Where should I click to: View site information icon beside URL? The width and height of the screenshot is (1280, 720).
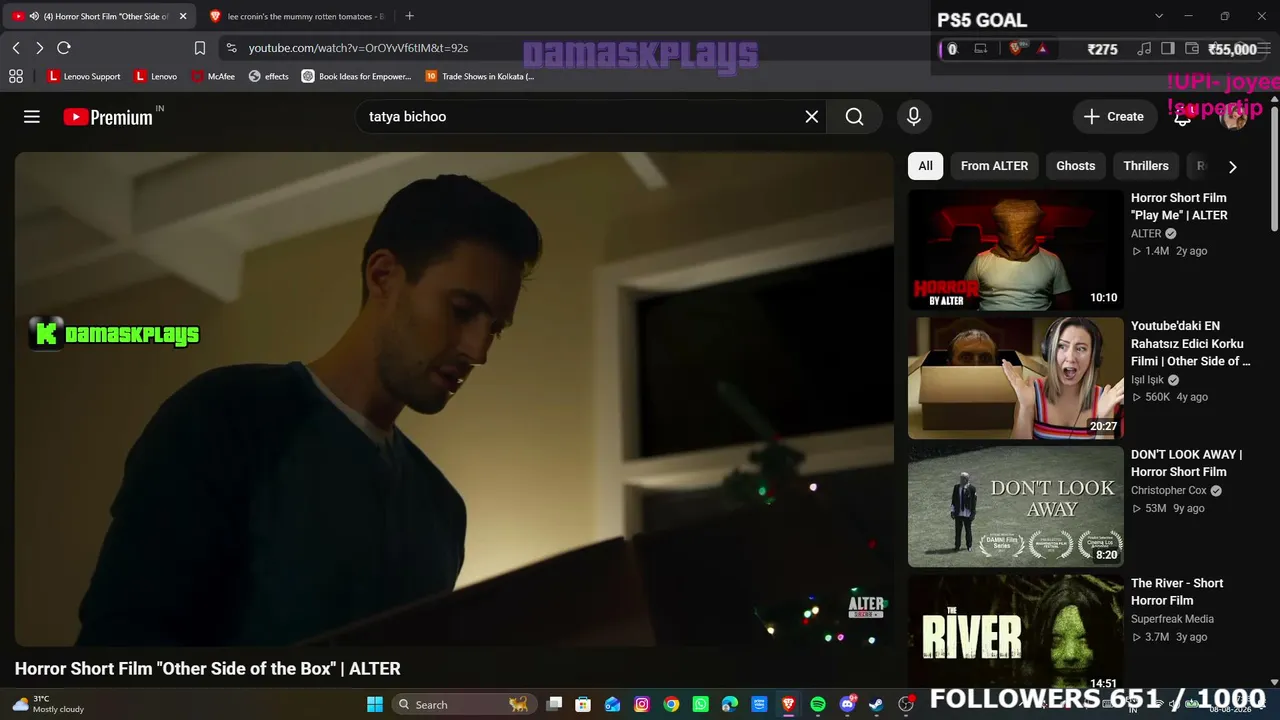click(x=231, y=48)
